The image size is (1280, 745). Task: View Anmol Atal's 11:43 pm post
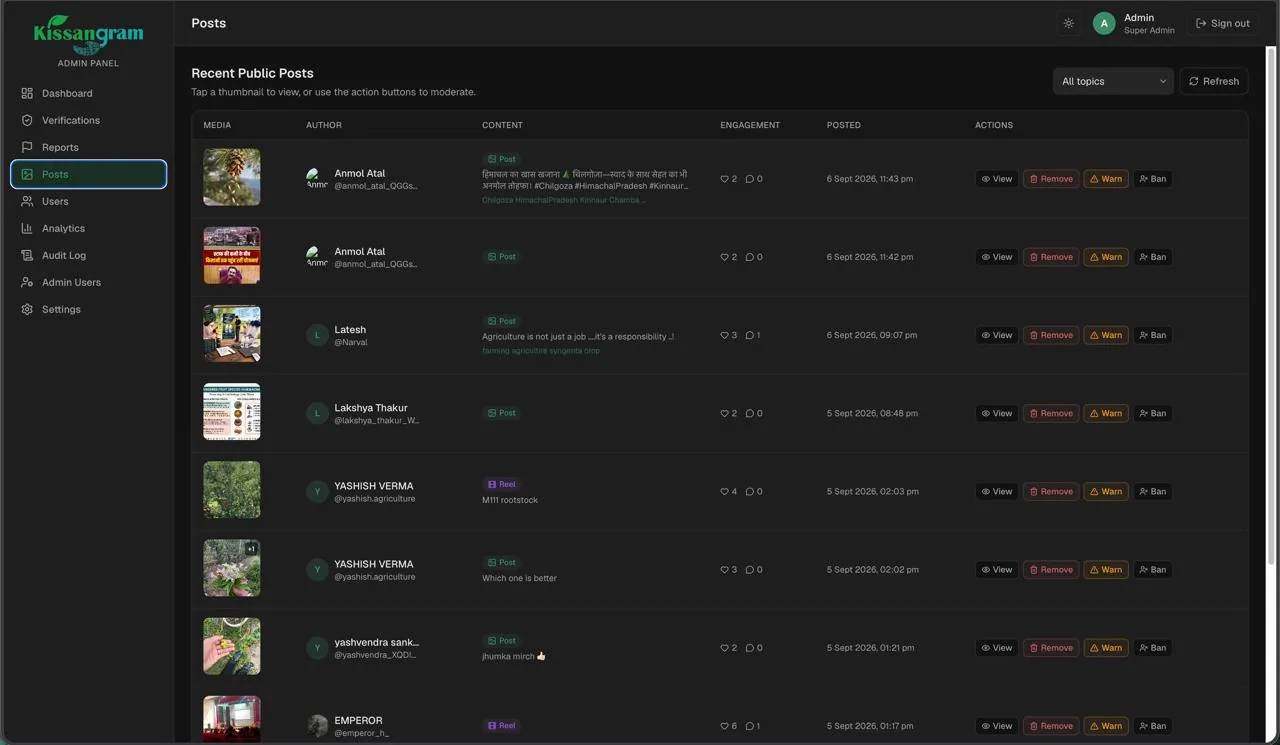[x=996, y=179]
